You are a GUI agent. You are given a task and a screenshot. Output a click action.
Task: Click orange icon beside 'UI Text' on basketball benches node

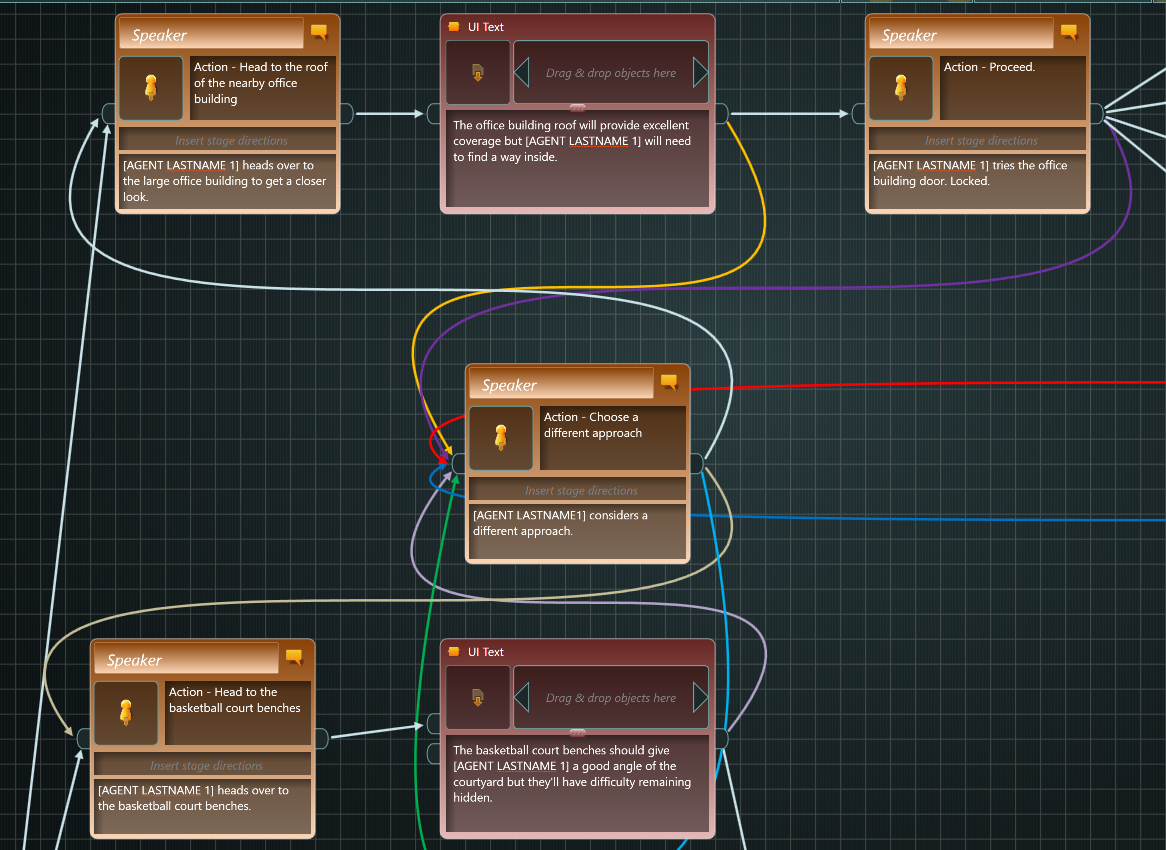click(x=454, y=652)
